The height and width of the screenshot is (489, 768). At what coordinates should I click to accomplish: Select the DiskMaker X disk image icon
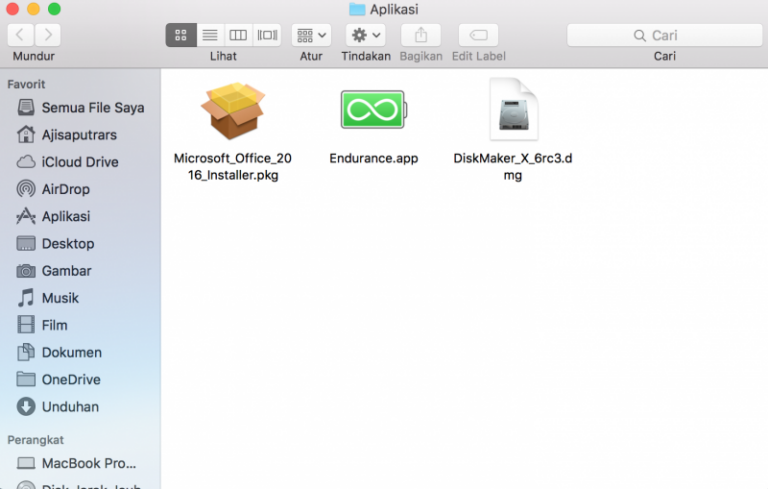click(513, 109)
